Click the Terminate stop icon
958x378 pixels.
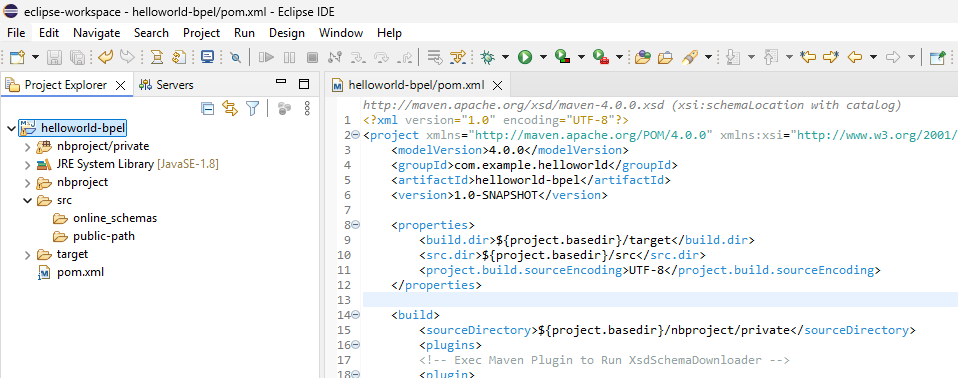(312, 57)
